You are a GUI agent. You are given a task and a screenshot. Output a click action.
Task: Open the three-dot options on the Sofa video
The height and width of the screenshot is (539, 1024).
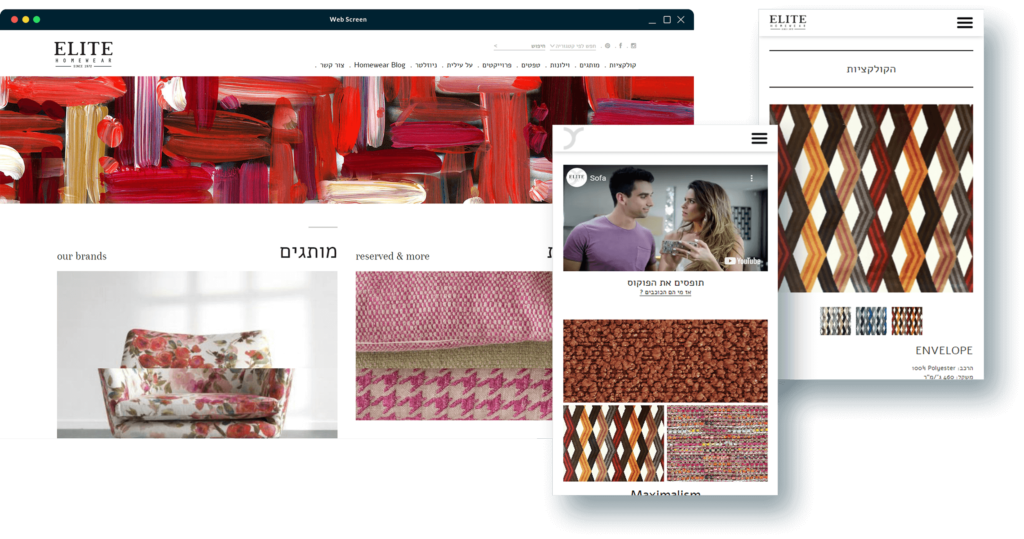pyautogui.click(x=752, y=178)
